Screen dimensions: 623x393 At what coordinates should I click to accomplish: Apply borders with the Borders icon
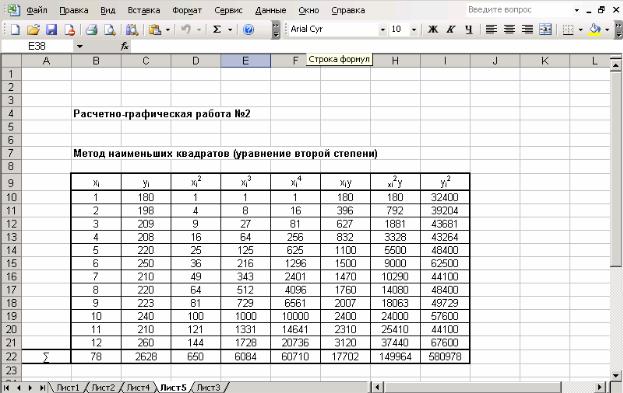coord(569,29)
